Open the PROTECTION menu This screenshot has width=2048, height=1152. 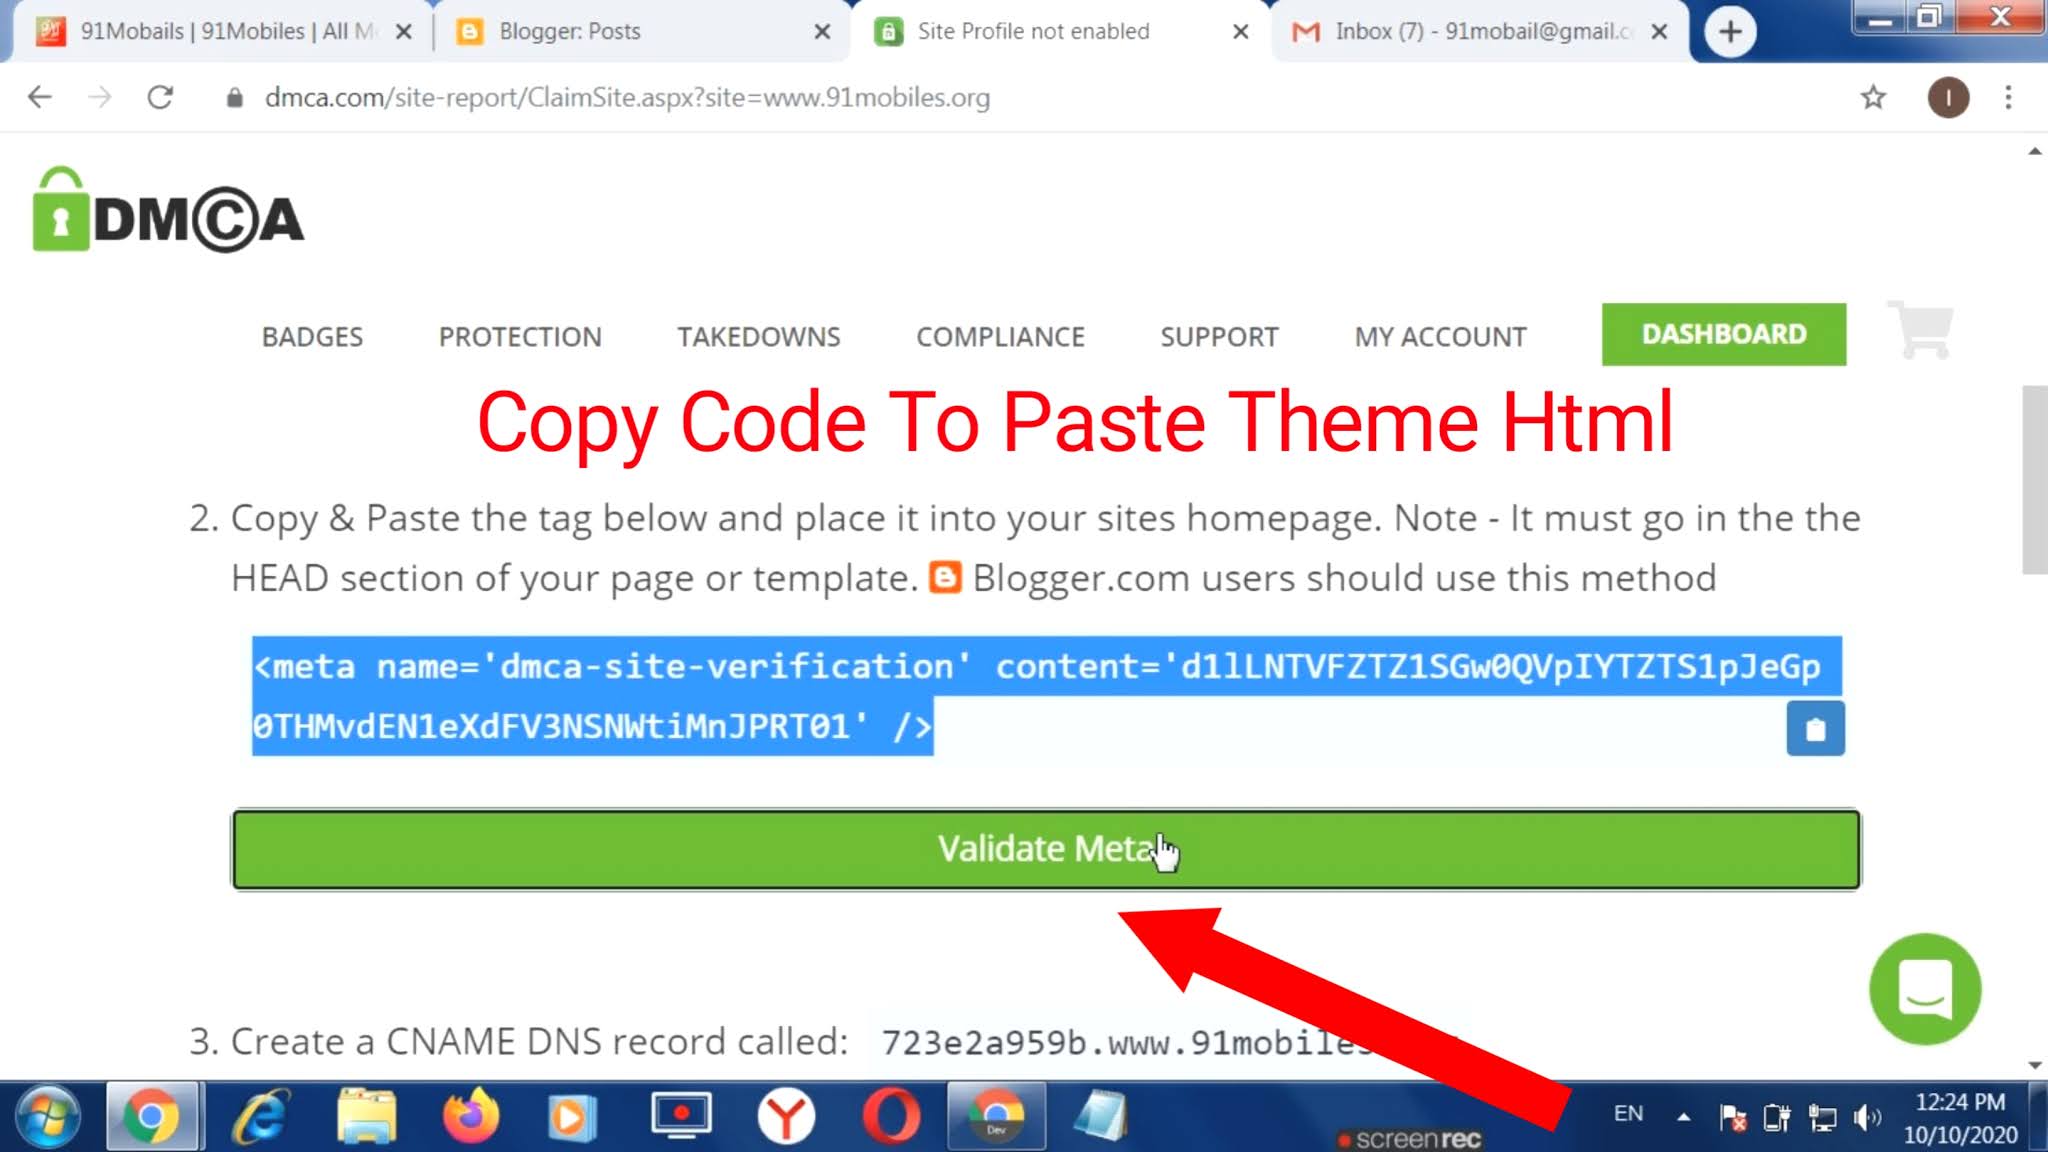coord(520,337)
